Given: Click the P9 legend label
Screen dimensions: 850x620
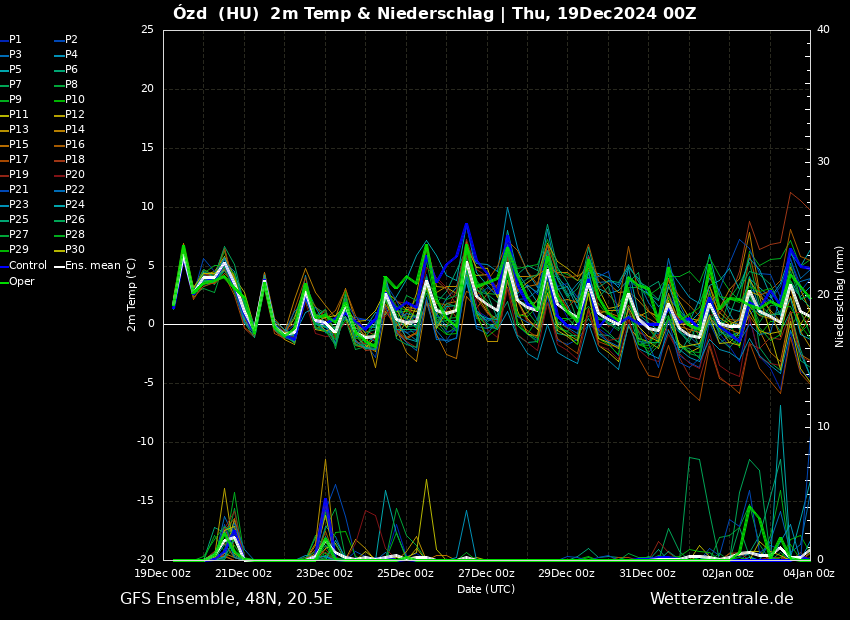Looking at the screenshot, I should coord(15,100).
